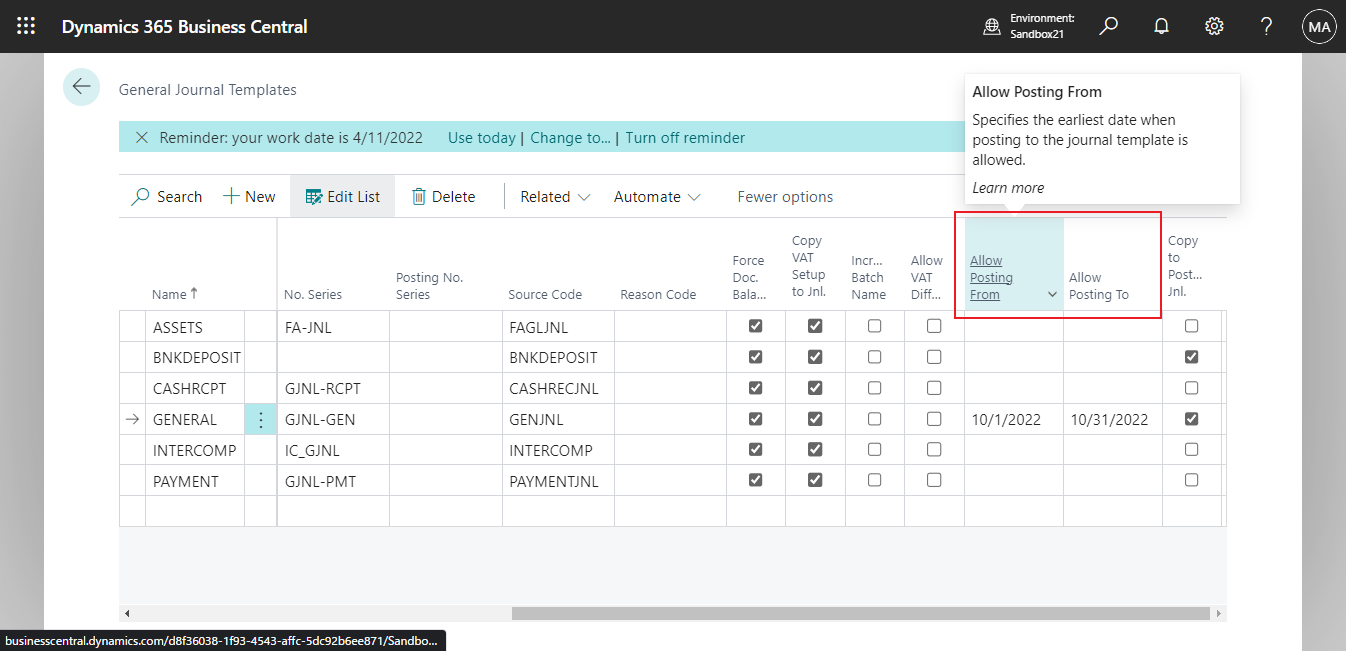Navigate back using the circular back arrow

tap(81, 87)
